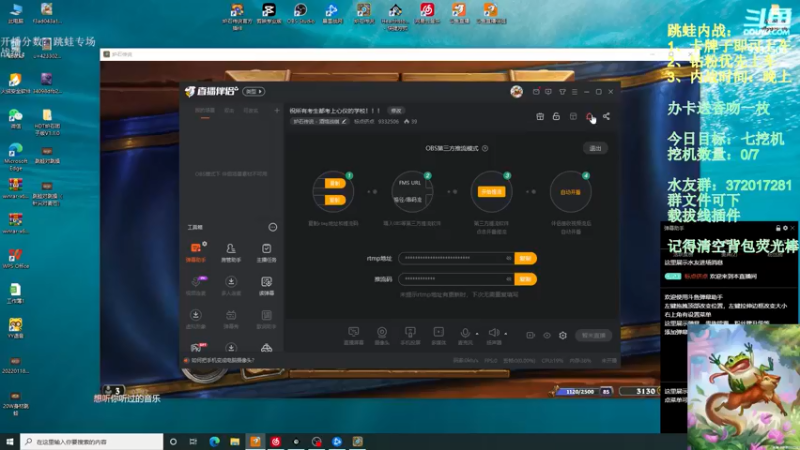Screen dimensions: 800x450
Task: Click the frog artwork thumbnail at bottom right
Action: pyautogui.click(x=743, y=387)
